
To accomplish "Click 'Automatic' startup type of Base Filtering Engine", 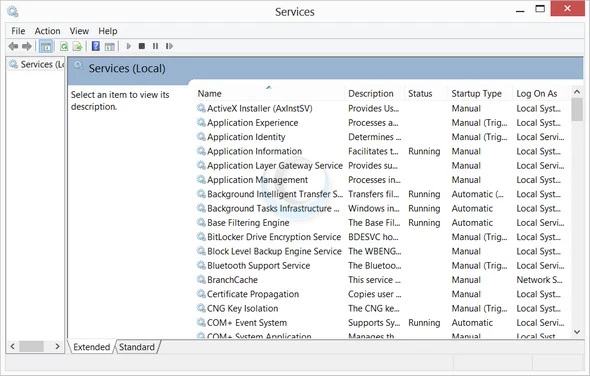I will pyautogui.click(x=472, y=223).
